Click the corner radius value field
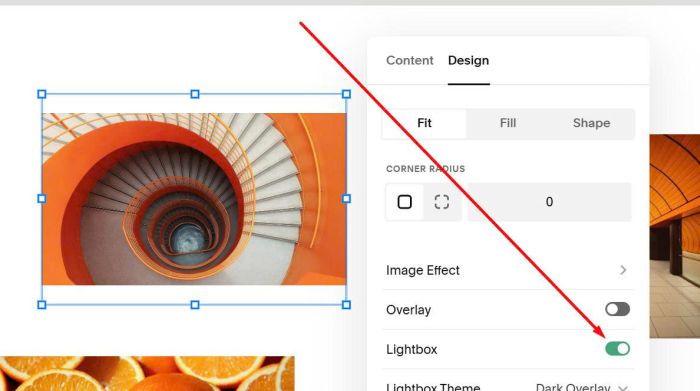Screen dimensions: 700x391 [x=549, y=202]
